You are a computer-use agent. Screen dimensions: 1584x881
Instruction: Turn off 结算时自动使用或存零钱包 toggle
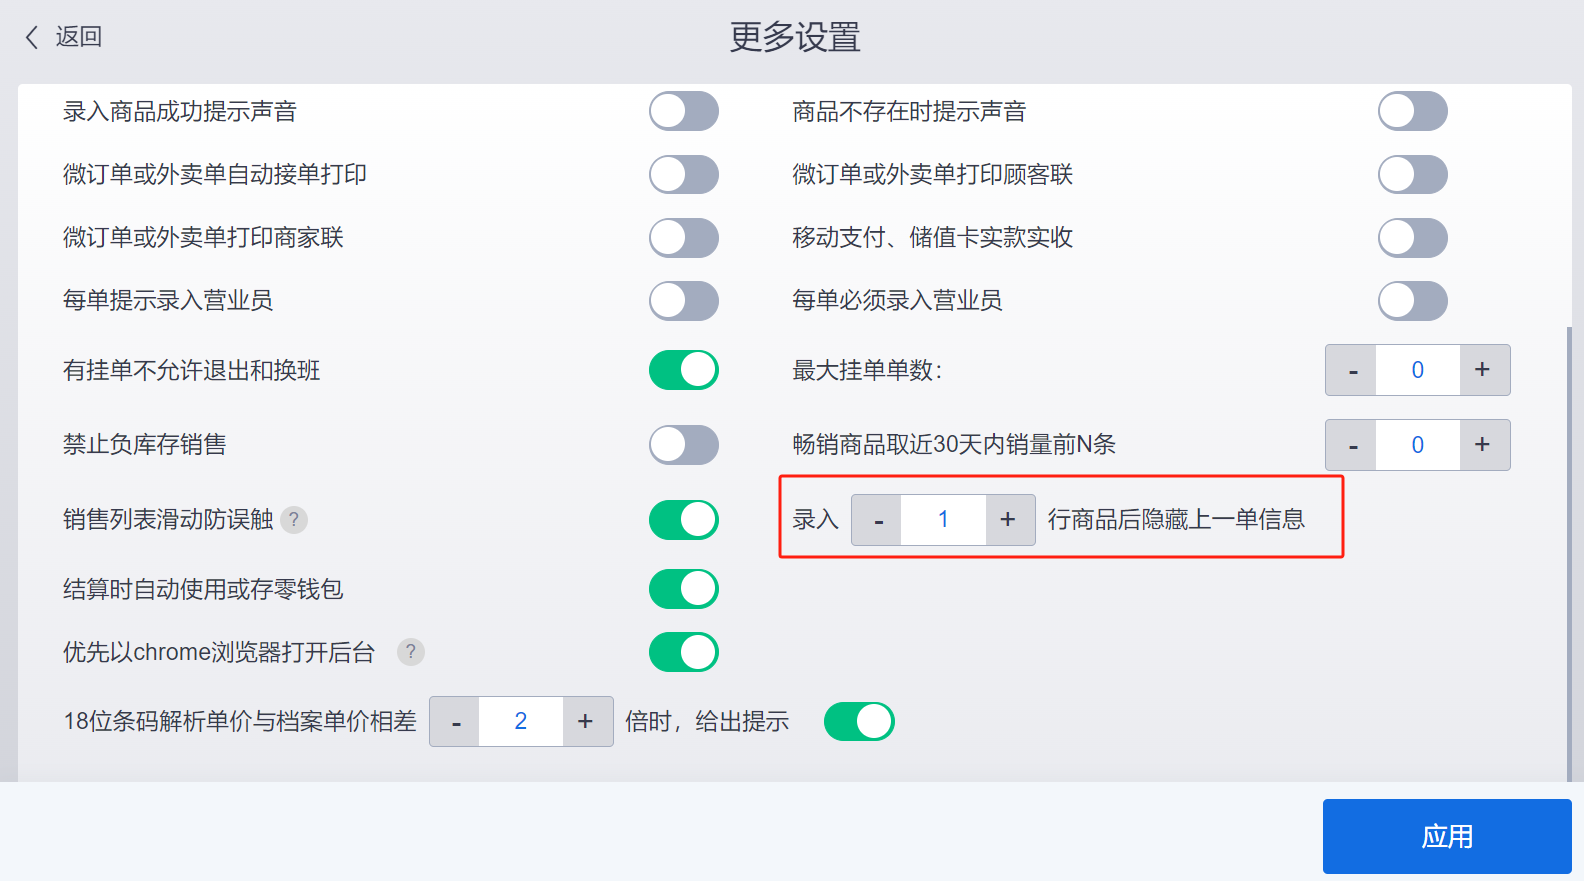(x=684, y=589)
